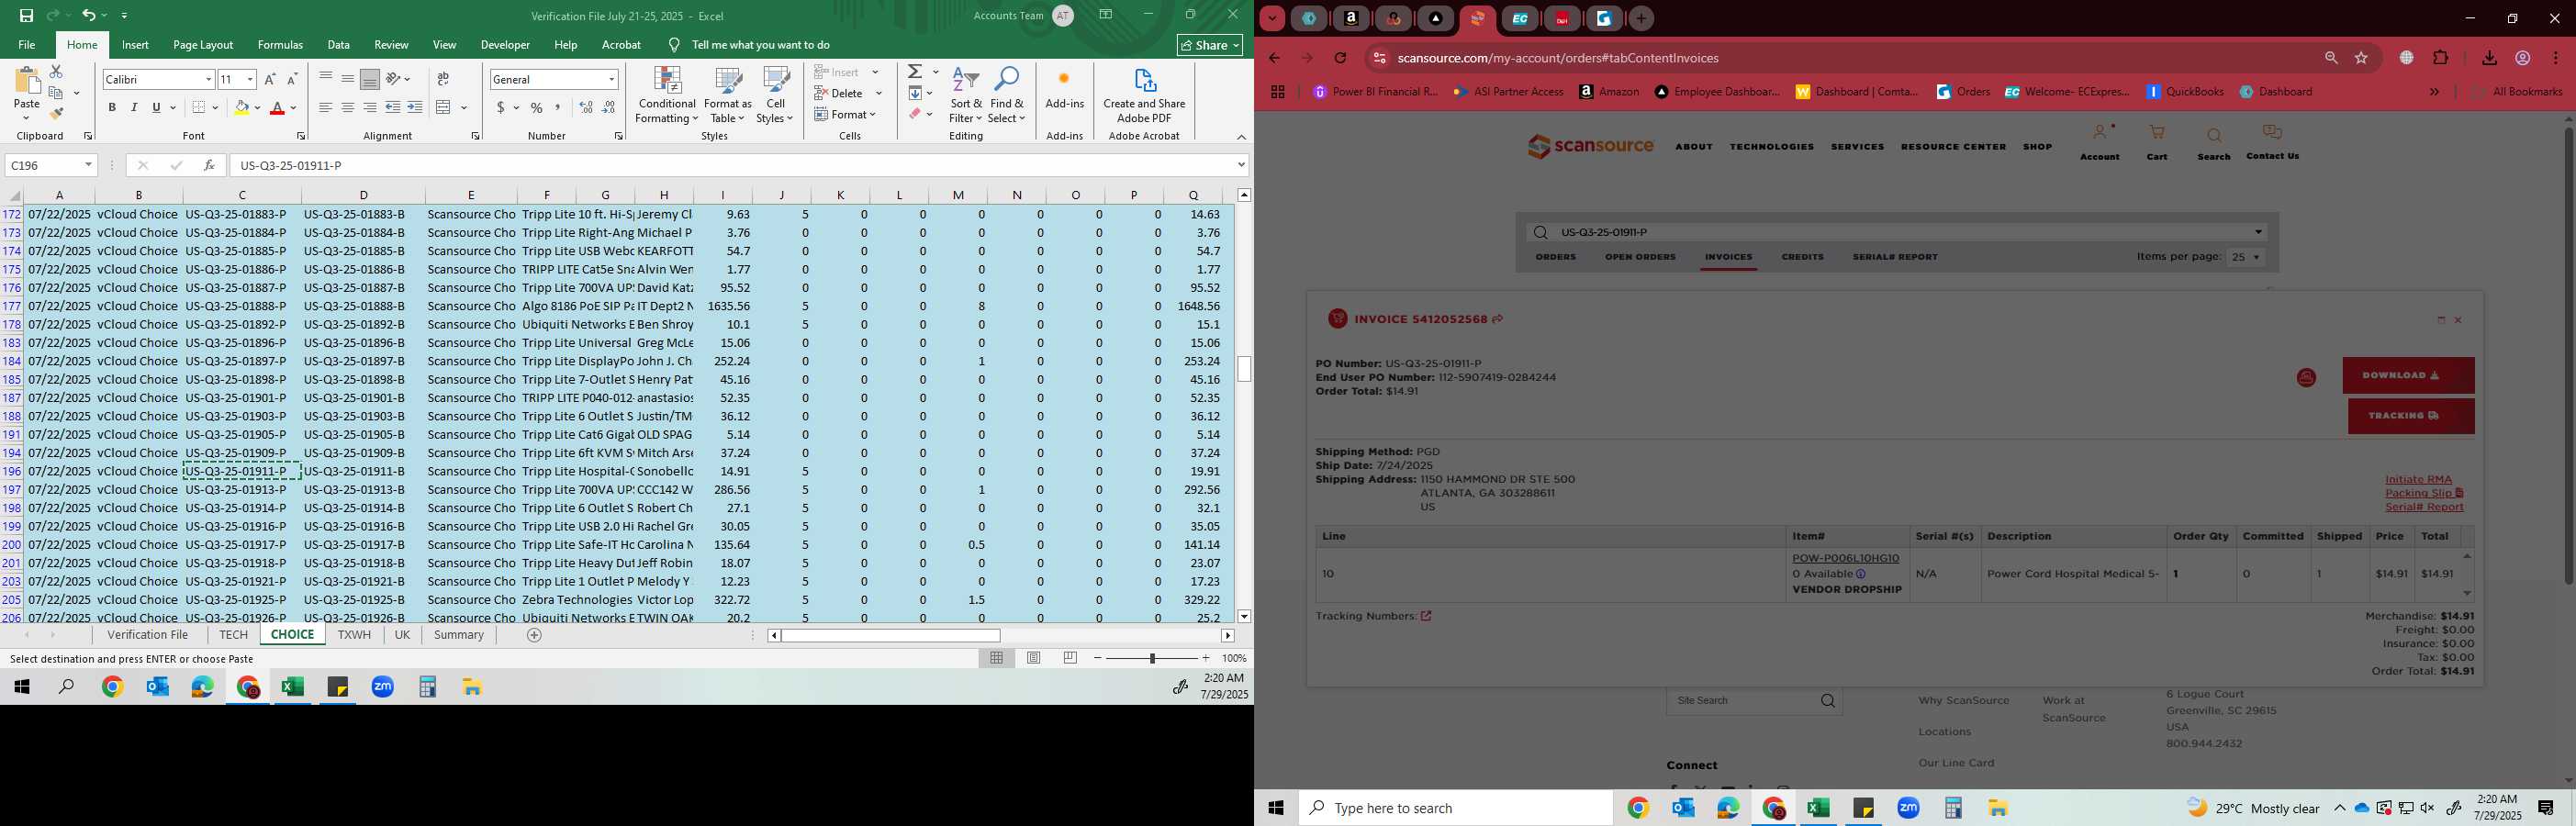Toggle Middle Align in Alignment group
The height and width of the screenshot is (826, 2576).
[347, 79]
